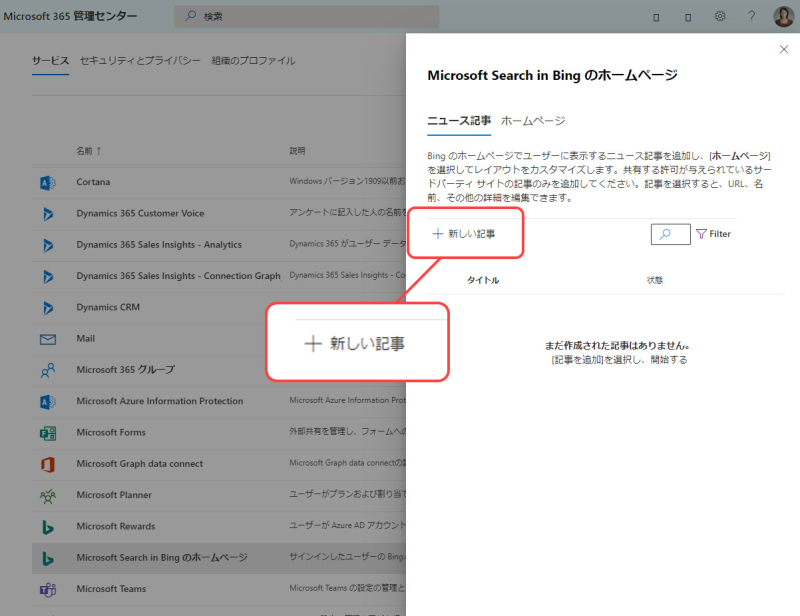The height and width of the screenshot is (616, 800).
Task: Click the Microsoft Forms icon
Action: [x=48, y=433]
